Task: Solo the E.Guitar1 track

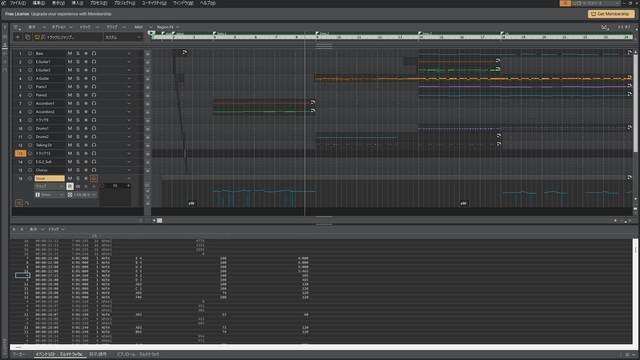Action: [x=78, y=62]
